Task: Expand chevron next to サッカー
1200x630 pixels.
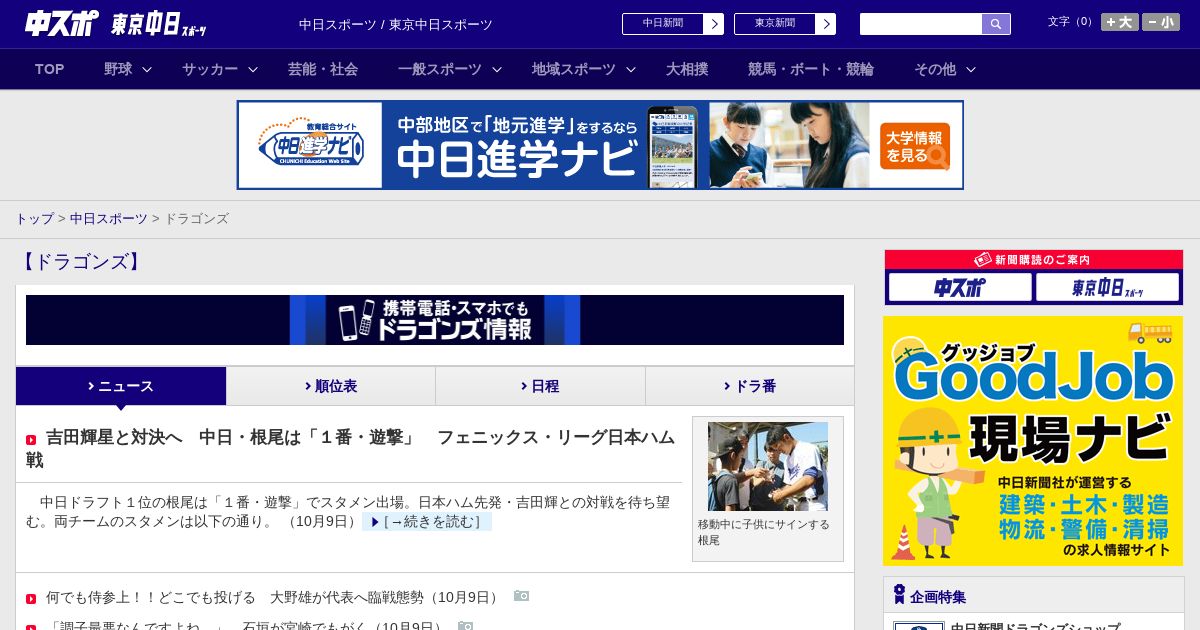Action: [x=253, y=70]
